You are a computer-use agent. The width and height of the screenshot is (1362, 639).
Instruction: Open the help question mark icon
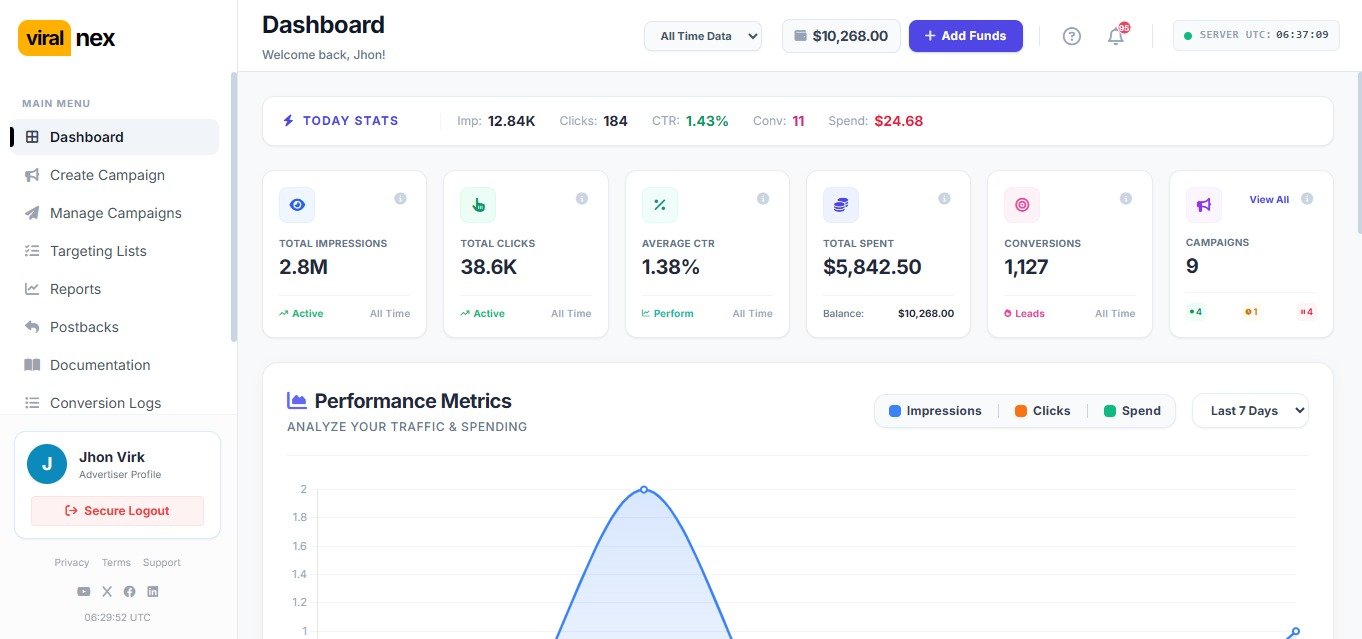pos(1072,36)
